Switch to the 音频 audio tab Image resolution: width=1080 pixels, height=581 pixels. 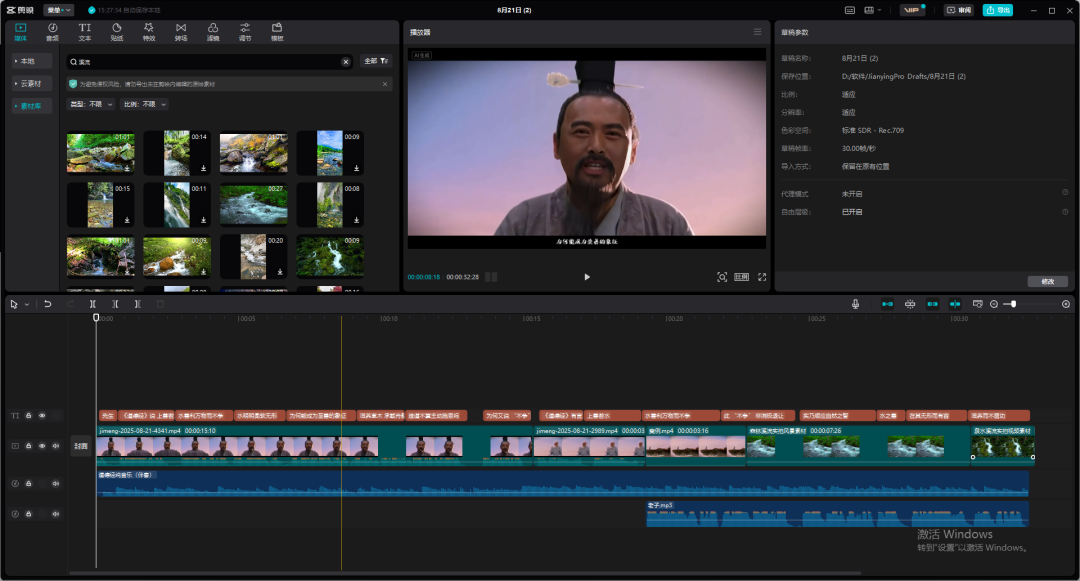click(52, 32)
